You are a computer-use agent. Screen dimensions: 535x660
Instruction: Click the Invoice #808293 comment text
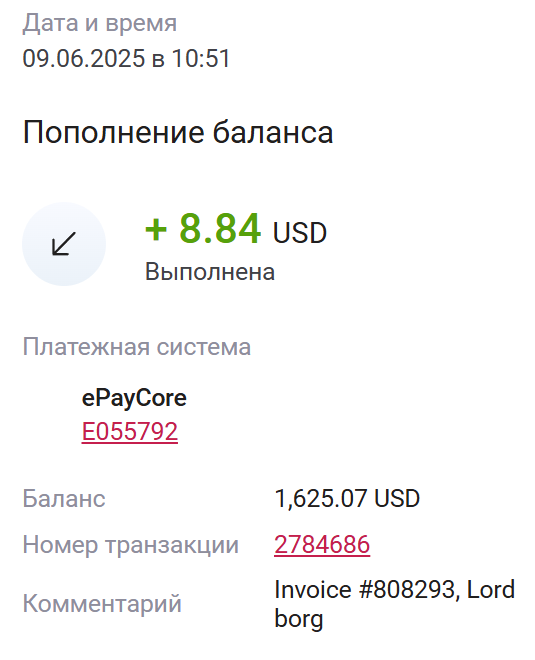coord(365,589)
